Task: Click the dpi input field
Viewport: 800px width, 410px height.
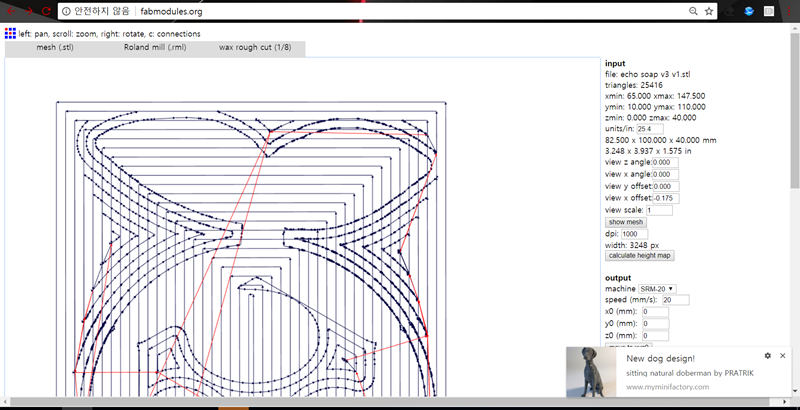Action: pyautogui.click(x=635, y=234)
